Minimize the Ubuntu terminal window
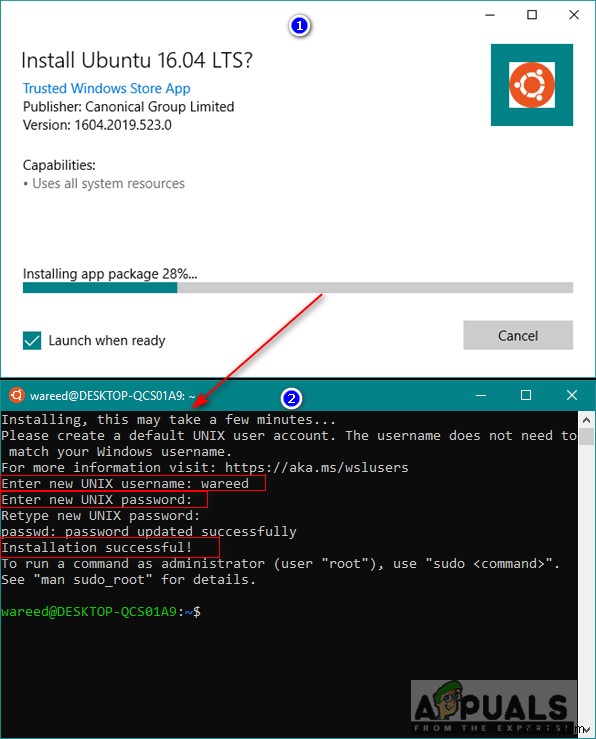 pos(481,395)
